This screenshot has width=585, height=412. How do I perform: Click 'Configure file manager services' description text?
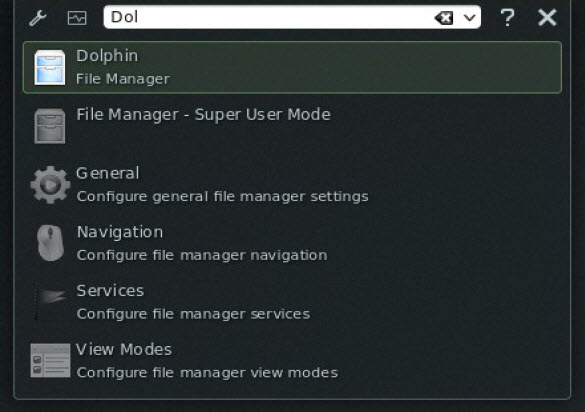coord(193,314)
